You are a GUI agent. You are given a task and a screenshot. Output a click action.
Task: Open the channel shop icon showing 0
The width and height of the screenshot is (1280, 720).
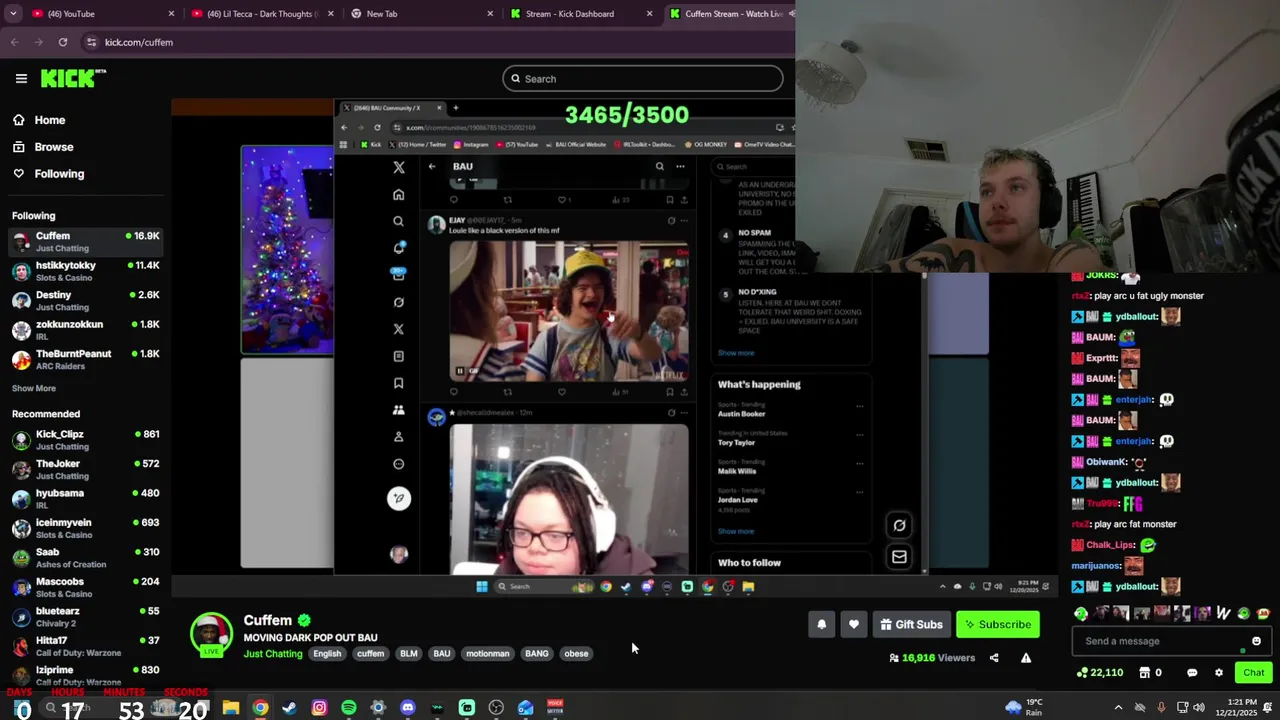pos(1151,673)
